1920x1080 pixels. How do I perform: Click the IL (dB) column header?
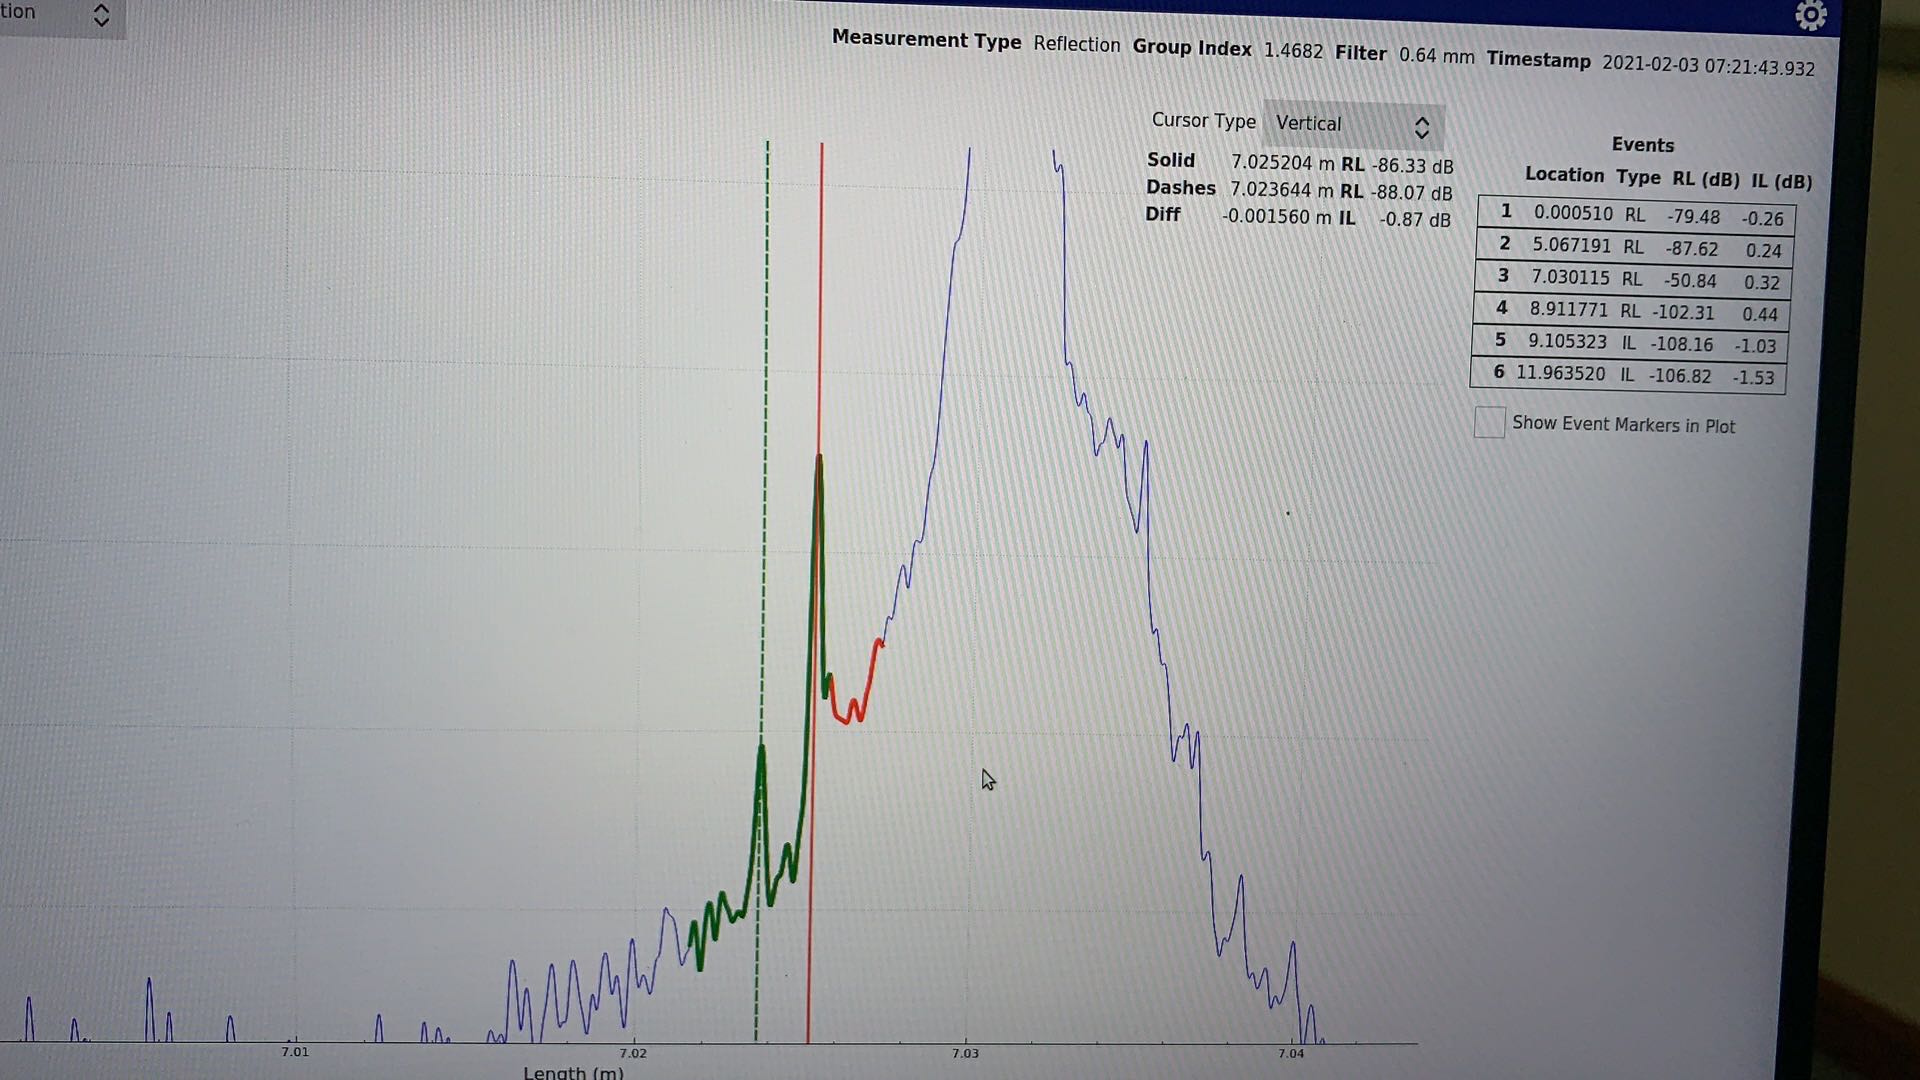(1781, 181)
